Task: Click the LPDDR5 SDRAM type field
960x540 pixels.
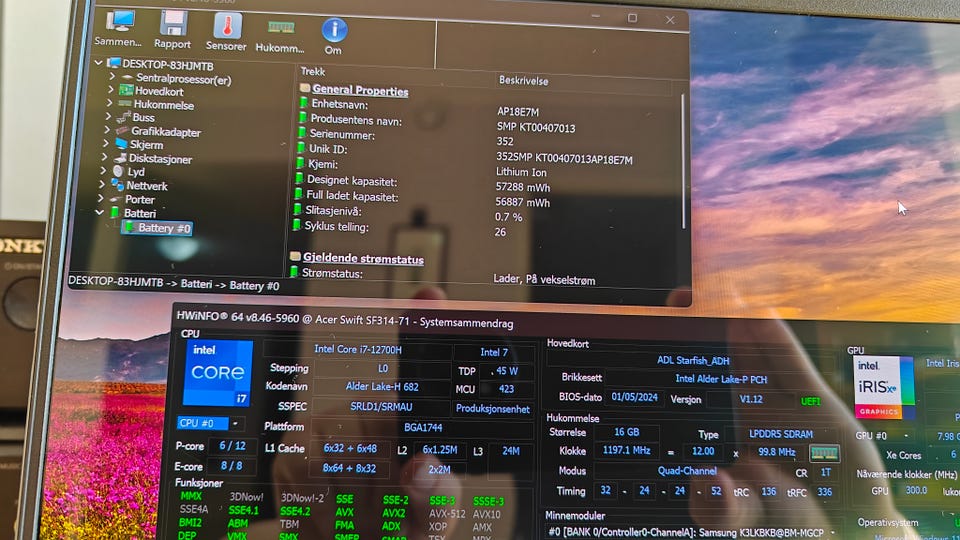Action: point(781,434)
